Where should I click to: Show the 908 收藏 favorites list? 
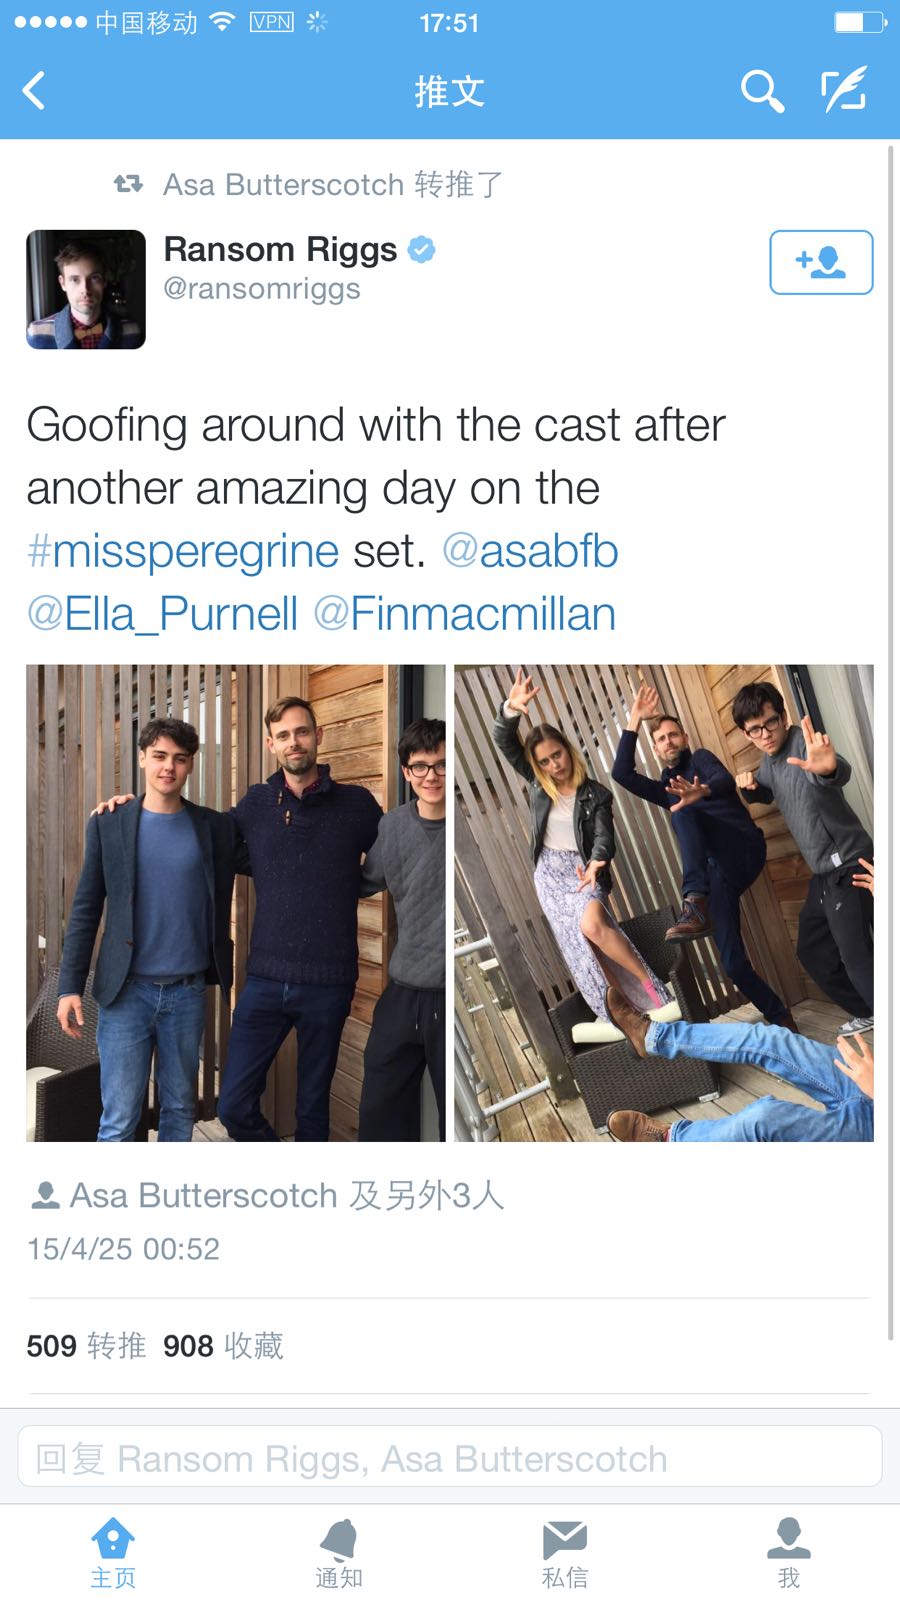(x=223, y=1346)
